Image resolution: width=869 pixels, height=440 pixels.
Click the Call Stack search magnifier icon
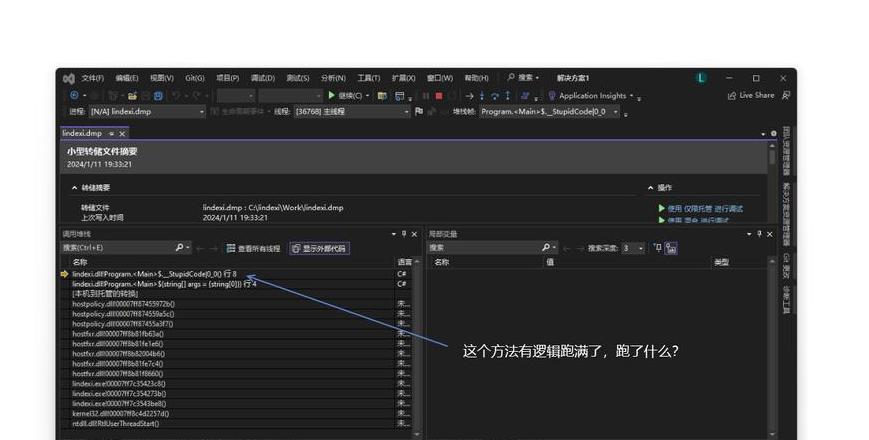(x=179, y=248)
